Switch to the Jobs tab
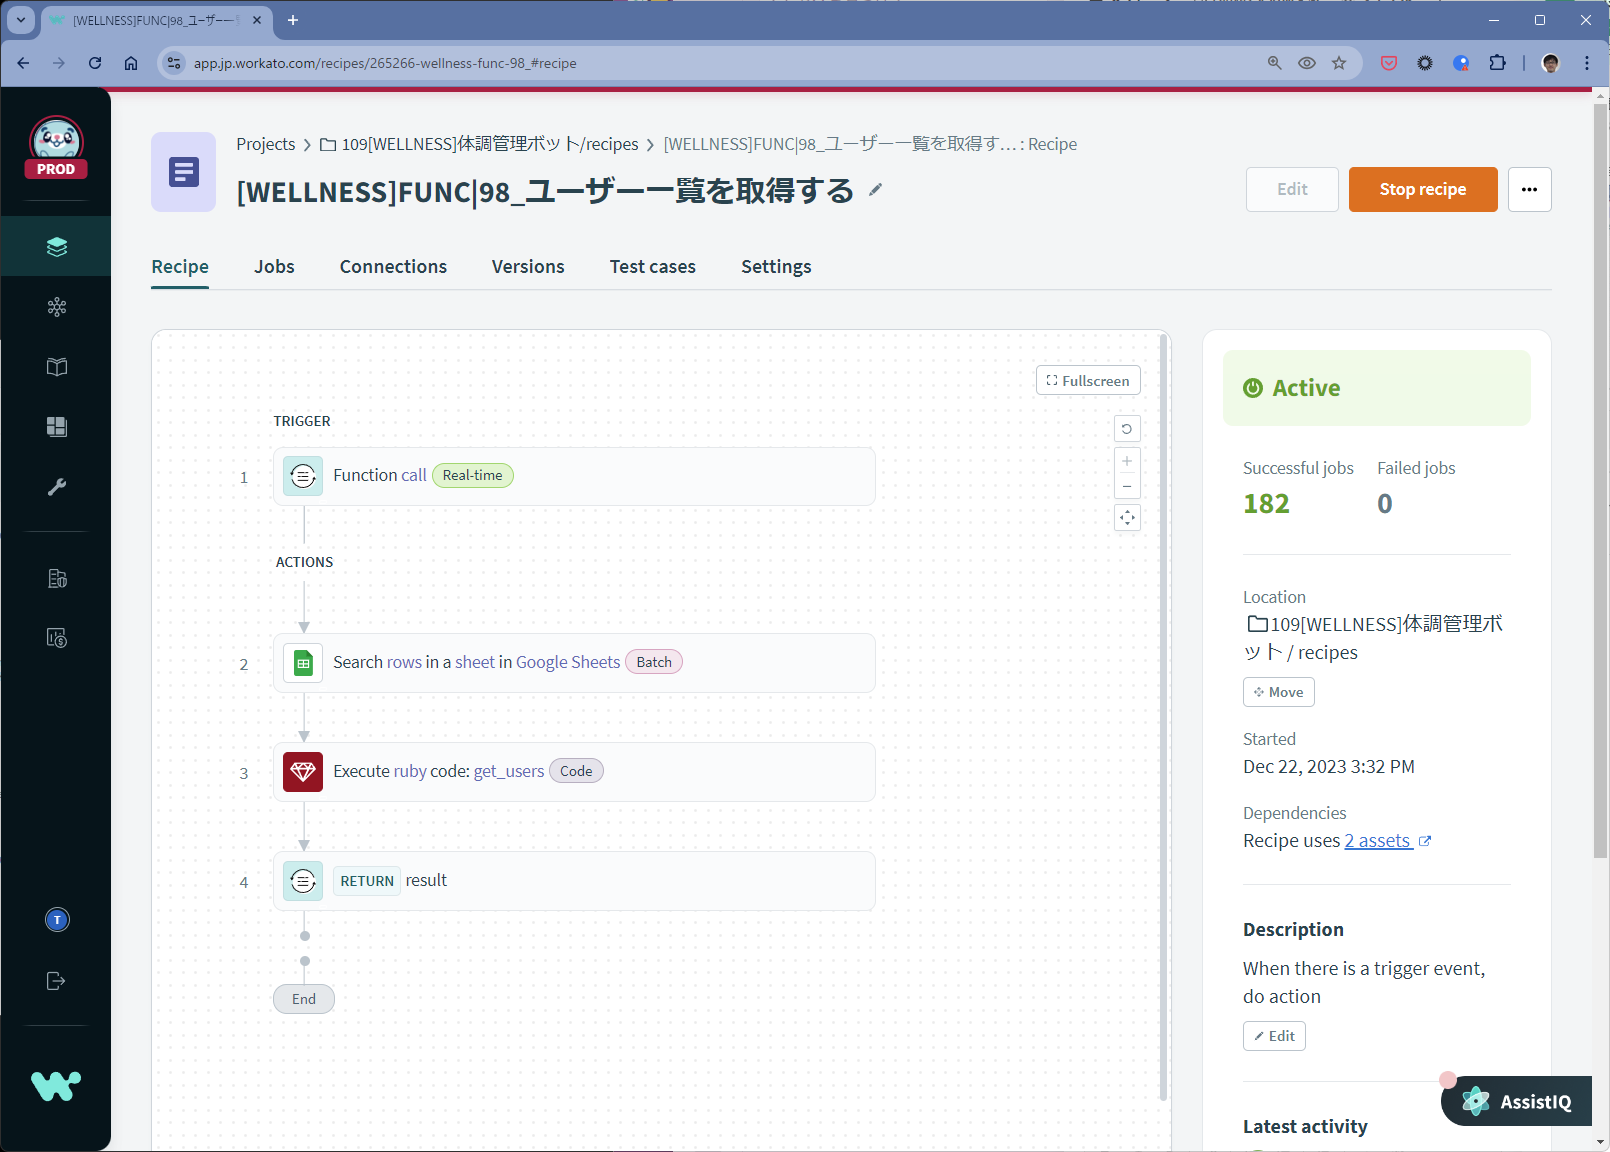Screen dimensions: 1610x1152 tap(274, 267)
